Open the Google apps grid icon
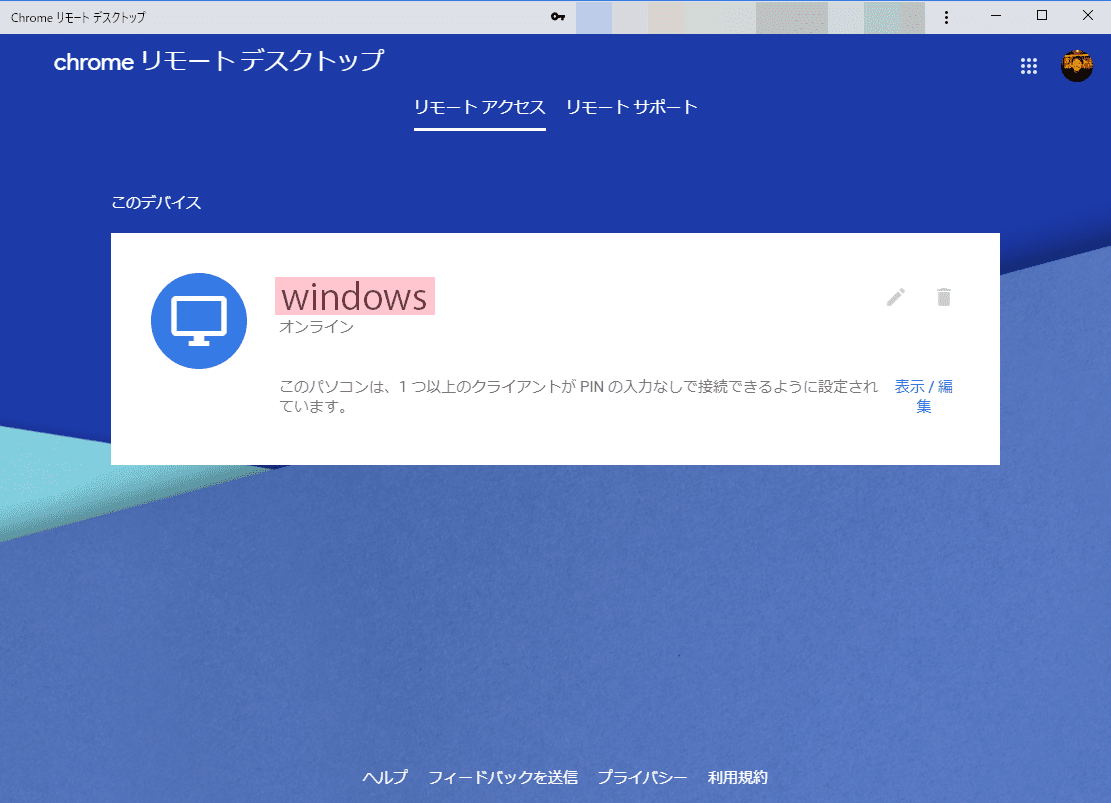Image resolution: width=1111 pixels, height=803 pixels. 1028,66
